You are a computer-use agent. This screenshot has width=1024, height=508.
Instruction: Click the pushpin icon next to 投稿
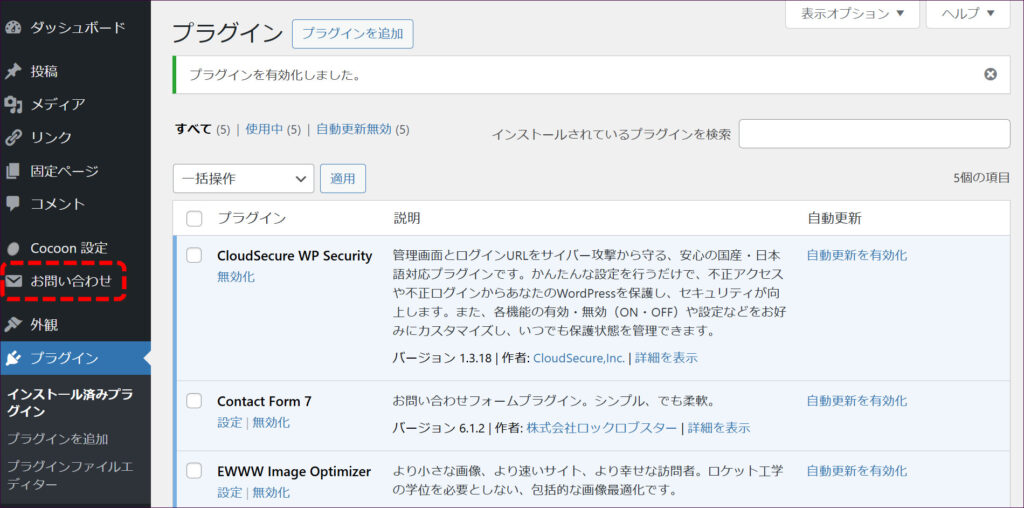(x=13, y=71)
